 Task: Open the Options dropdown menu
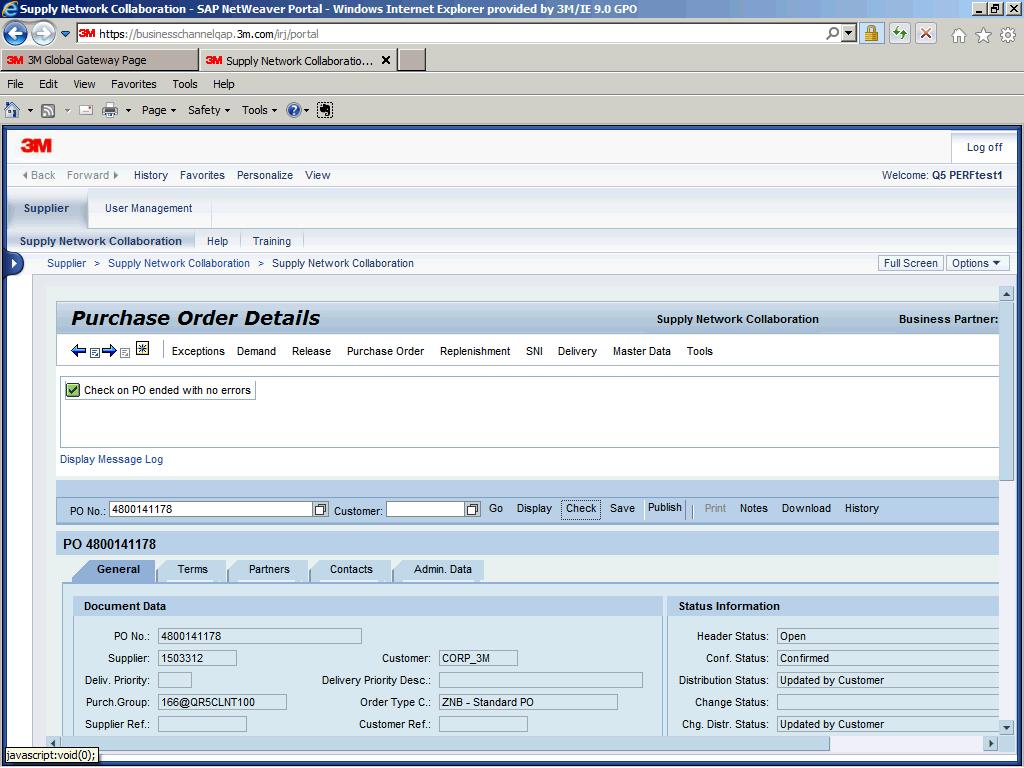[977, 263]
